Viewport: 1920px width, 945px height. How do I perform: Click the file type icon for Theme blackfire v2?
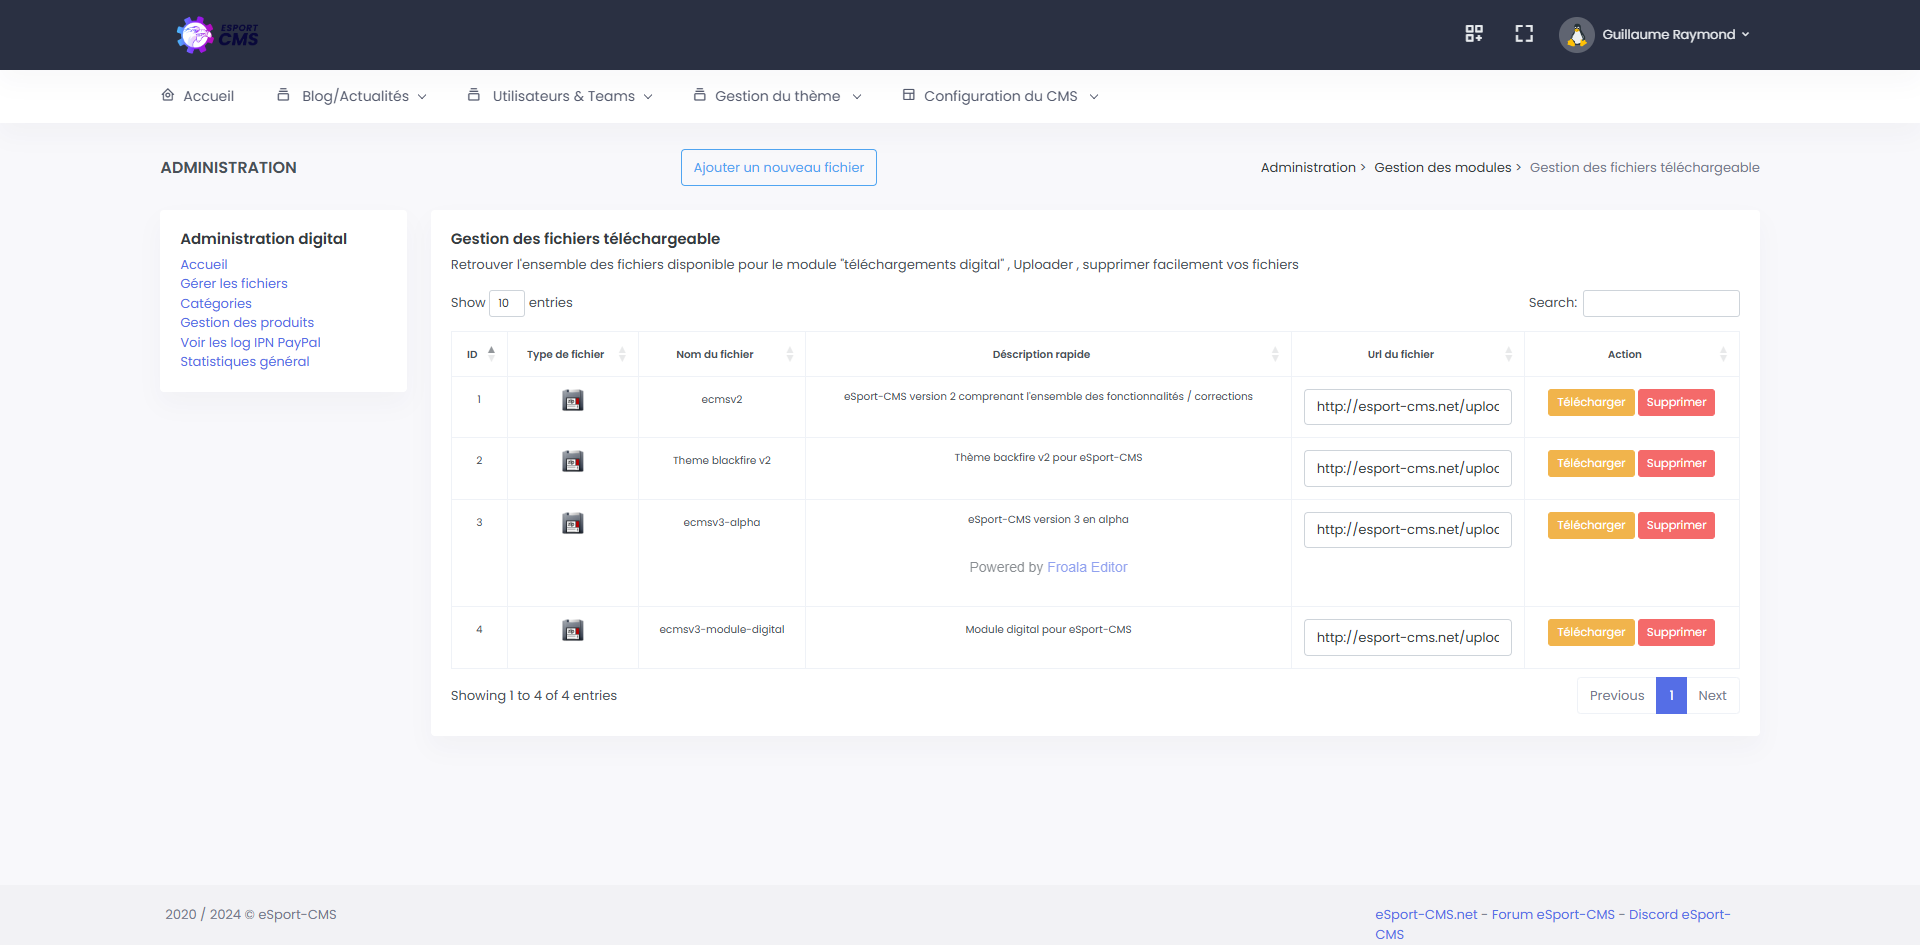click(x=573, y=462)
